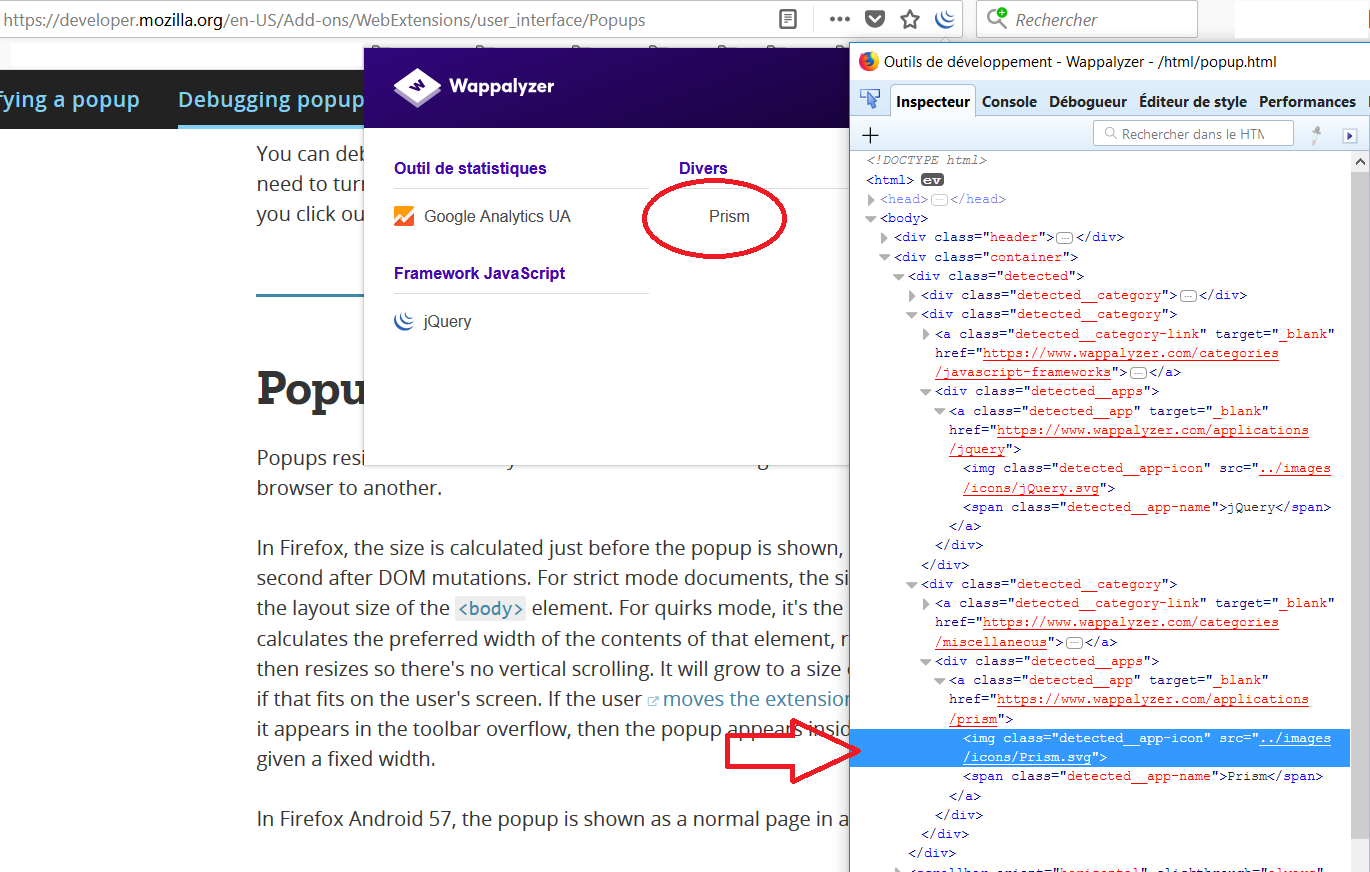Collapse the jquery detected__app anchor node
The image size is (1370, 872).
(939, 411)
